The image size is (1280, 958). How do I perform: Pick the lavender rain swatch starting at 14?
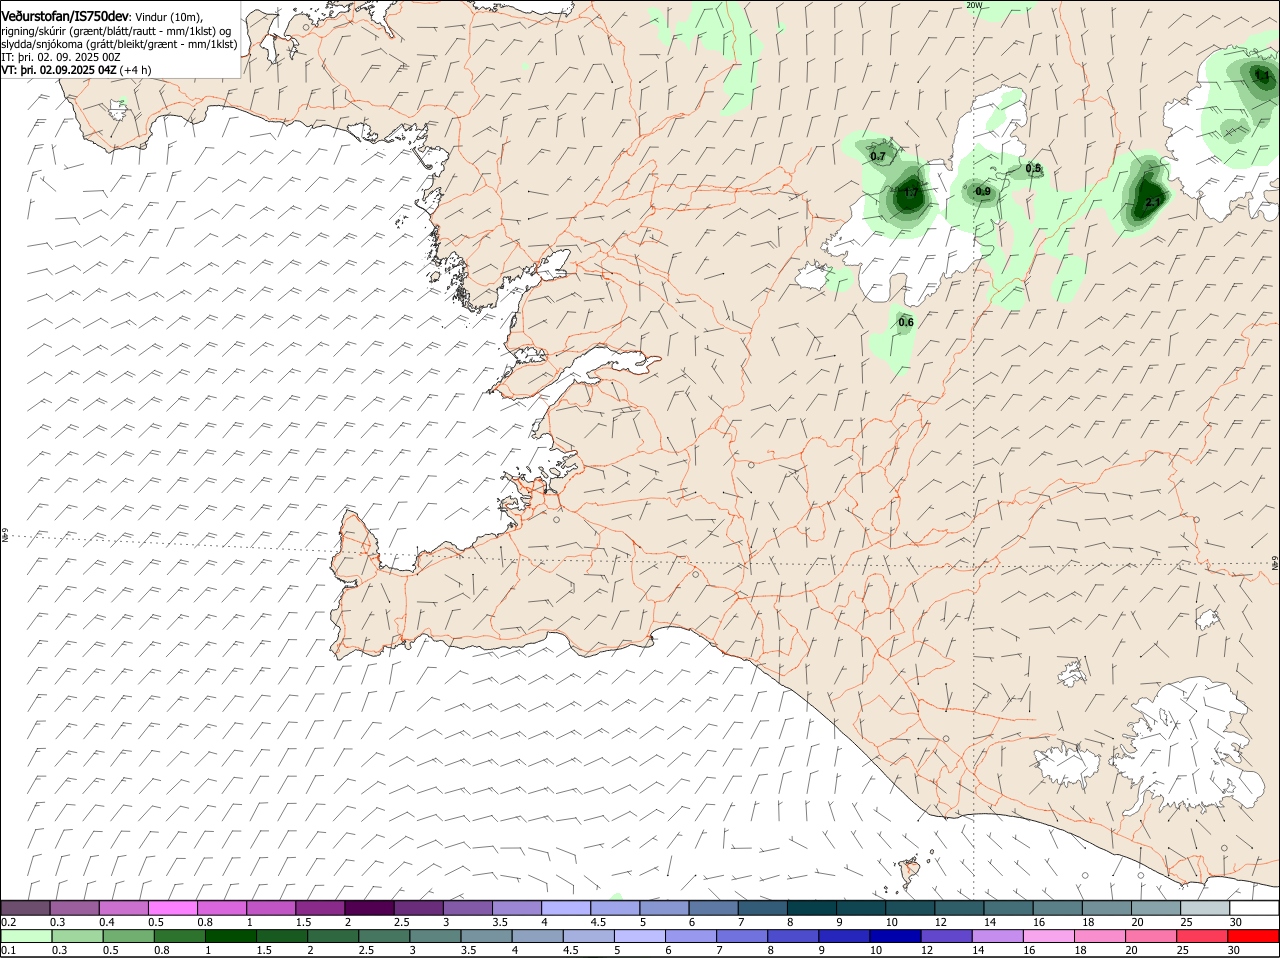(997, 936)
